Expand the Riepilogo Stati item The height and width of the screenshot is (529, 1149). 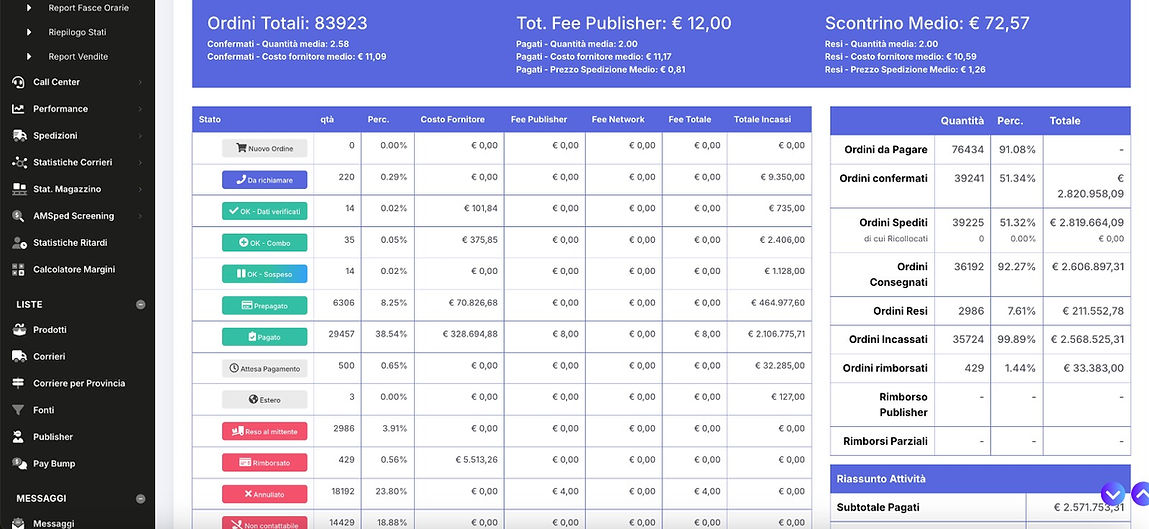pyautogui.click(x=29, y=32)
